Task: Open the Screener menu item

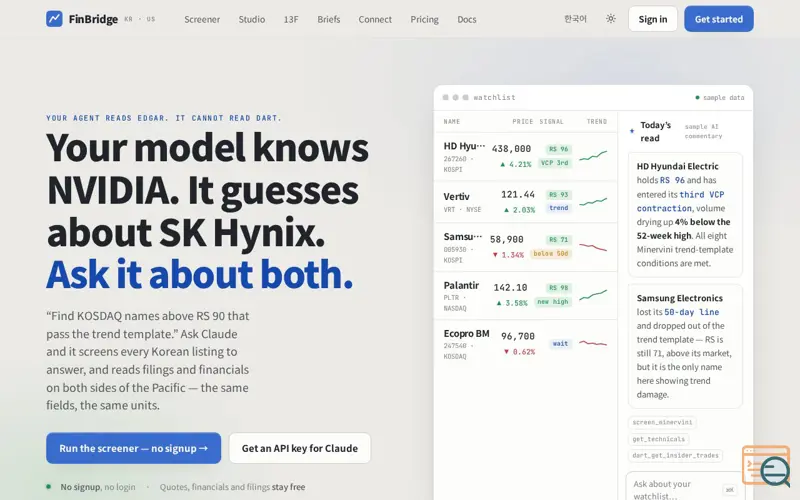Action: click(x=202, y=19)
